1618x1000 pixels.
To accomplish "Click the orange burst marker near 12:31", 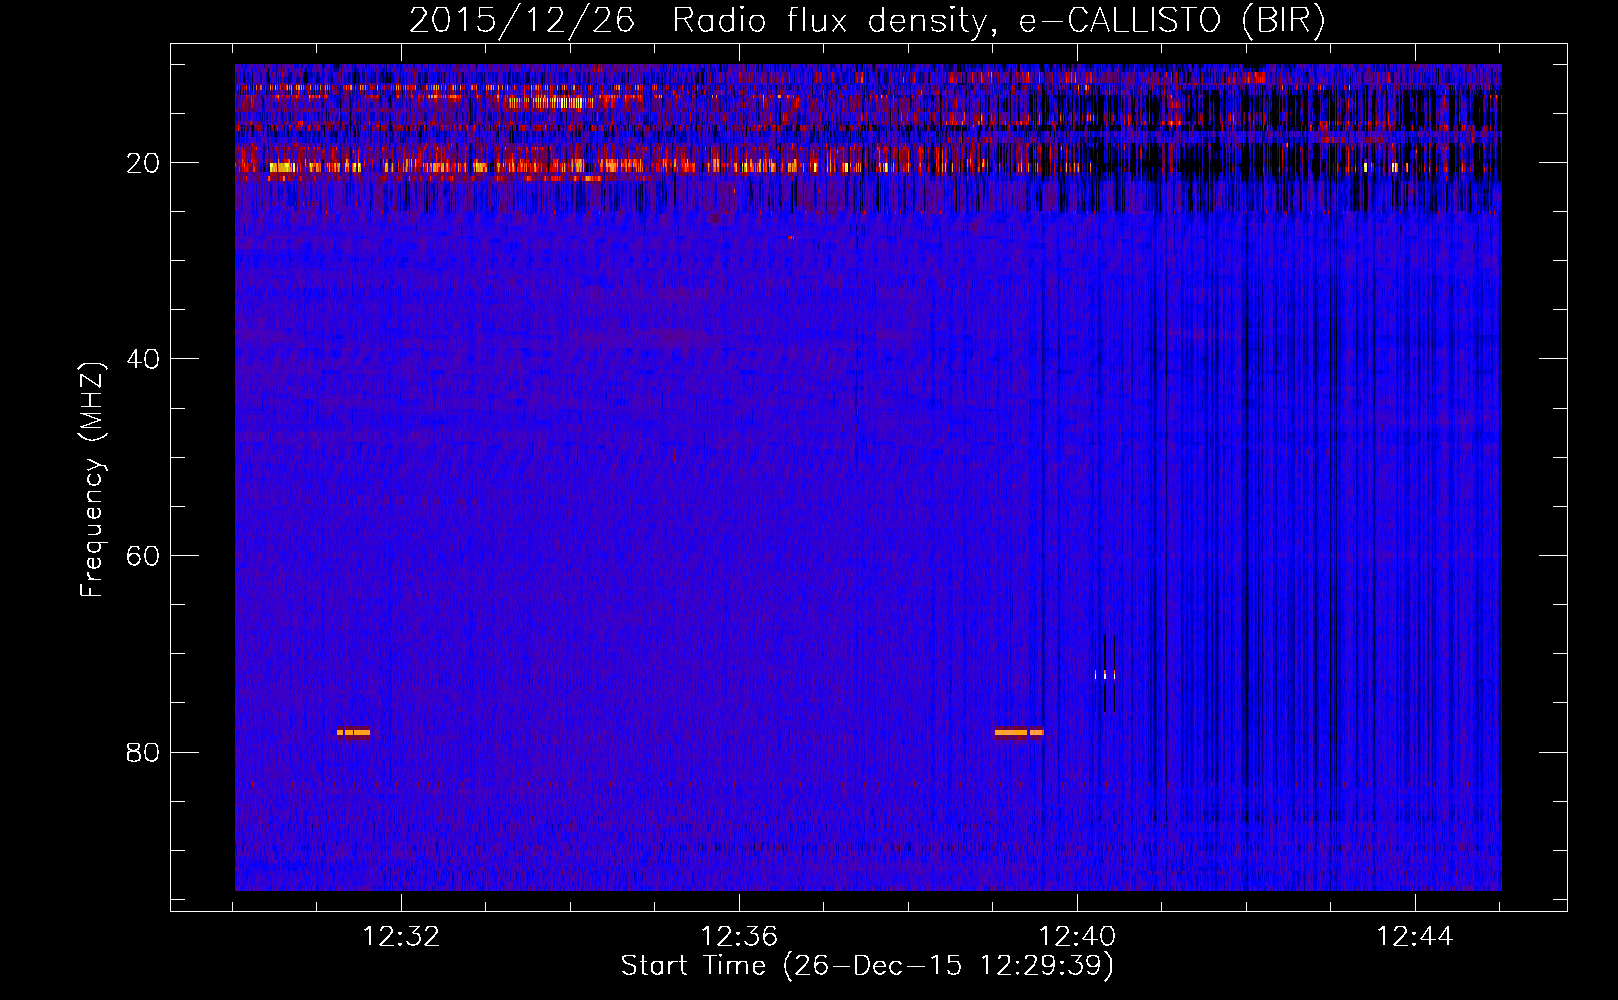I will point(353,732).
